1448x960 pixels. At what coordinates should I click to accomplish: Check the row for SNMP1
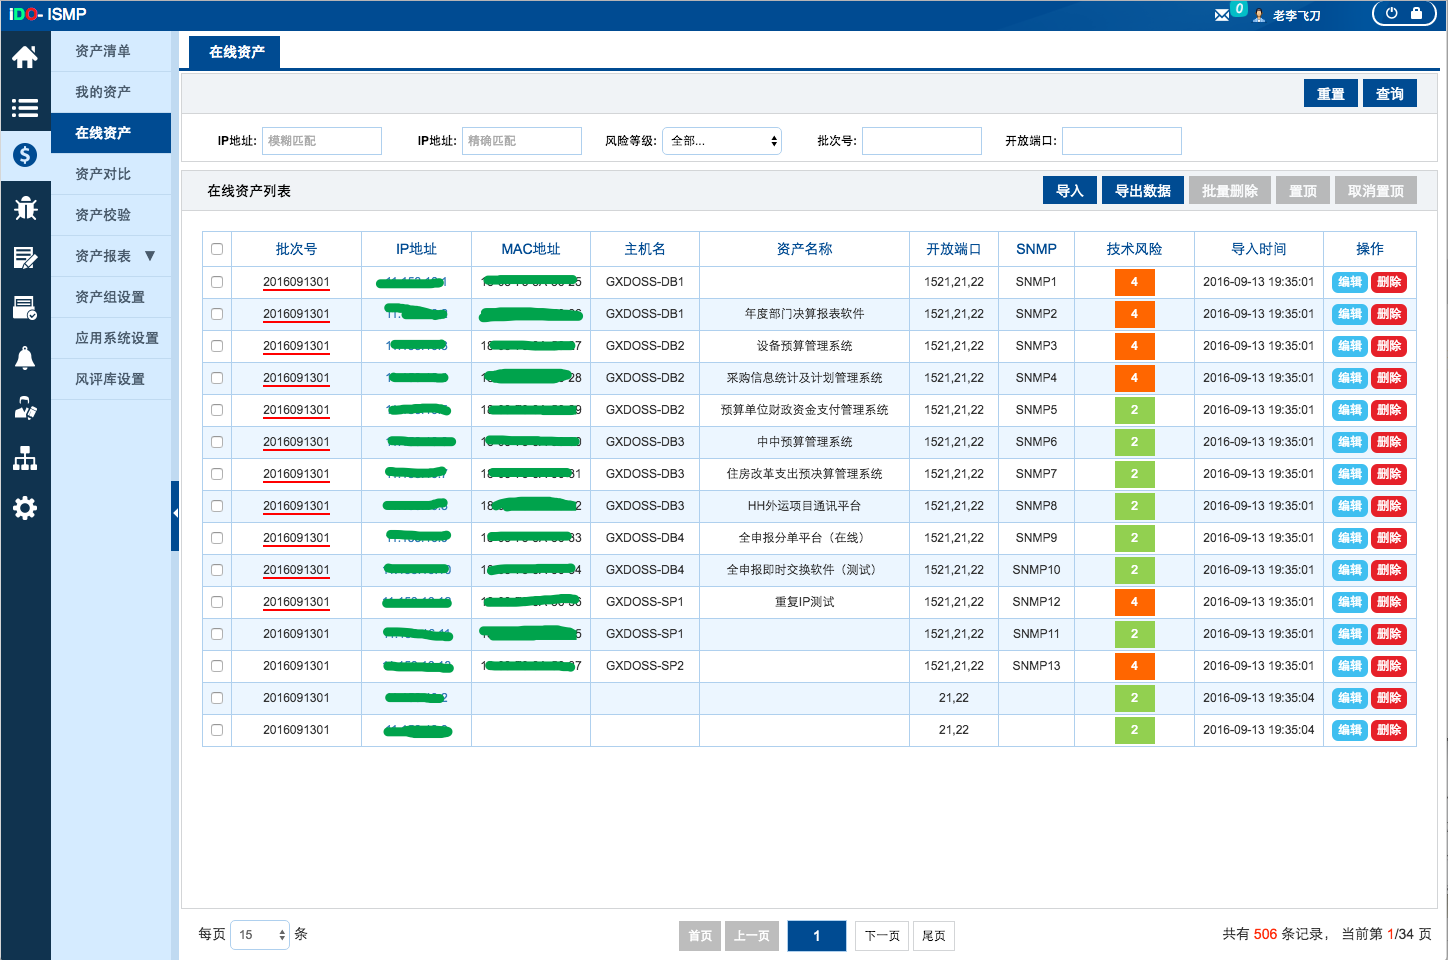click(x=217, y=282)
